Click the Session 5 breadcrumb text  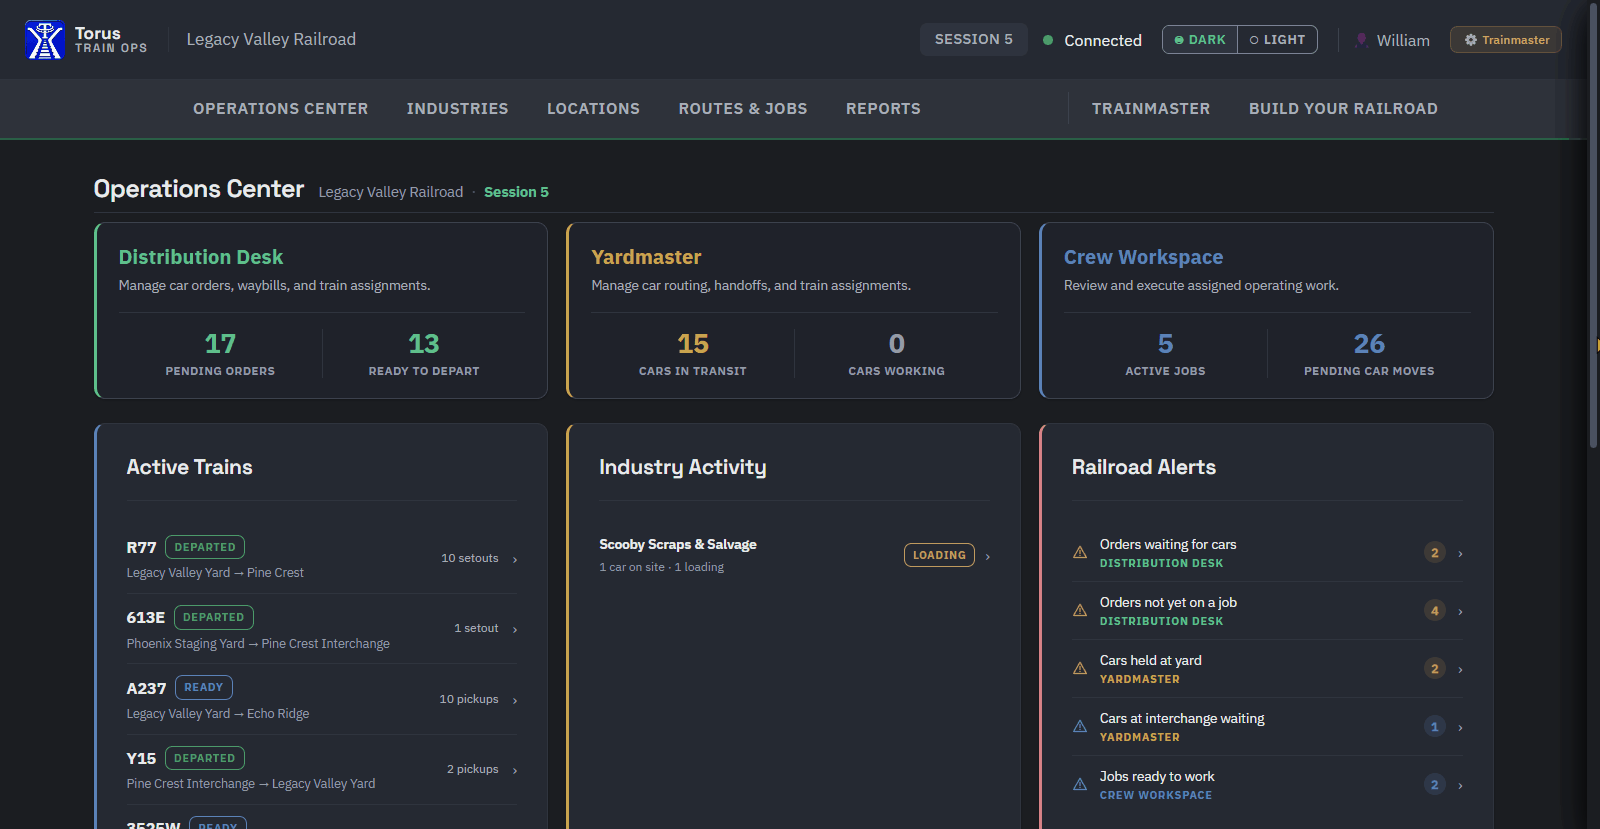coord(516,192)
